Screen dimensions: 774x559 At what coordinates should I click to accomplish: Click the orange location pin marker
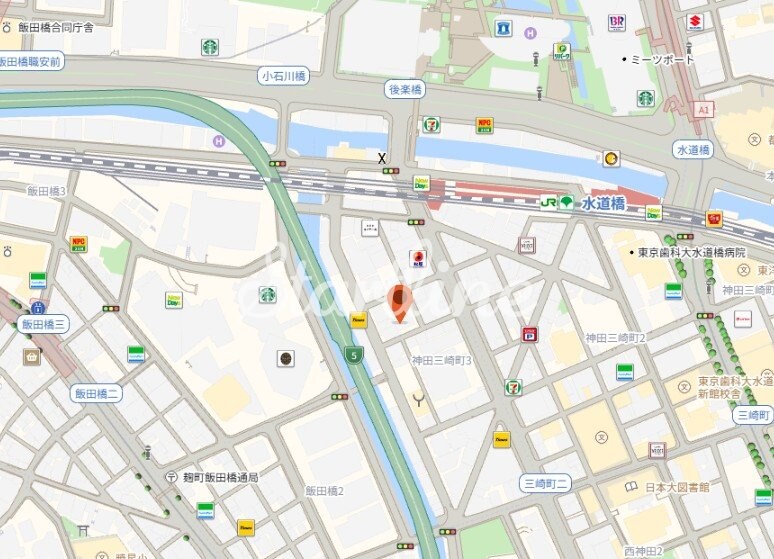pyautogui.click(x=399, y=304)
